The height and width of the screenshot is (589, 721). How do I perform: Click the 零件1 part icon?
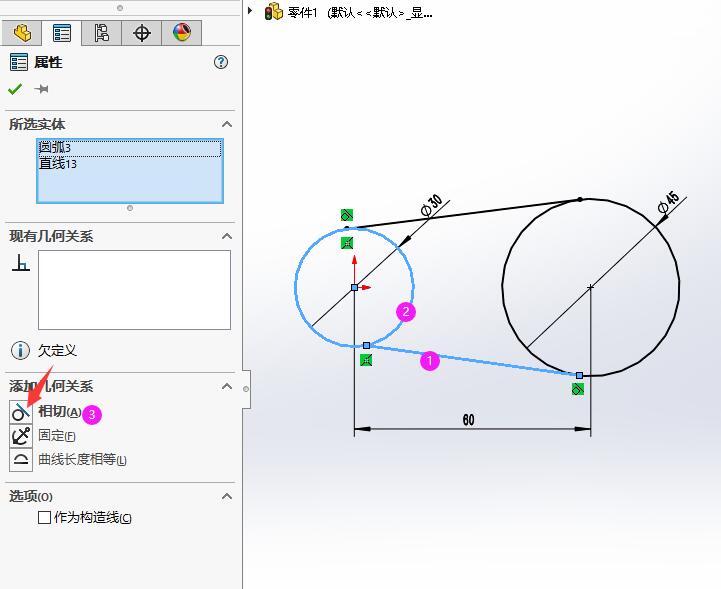(x=274, y=11)
